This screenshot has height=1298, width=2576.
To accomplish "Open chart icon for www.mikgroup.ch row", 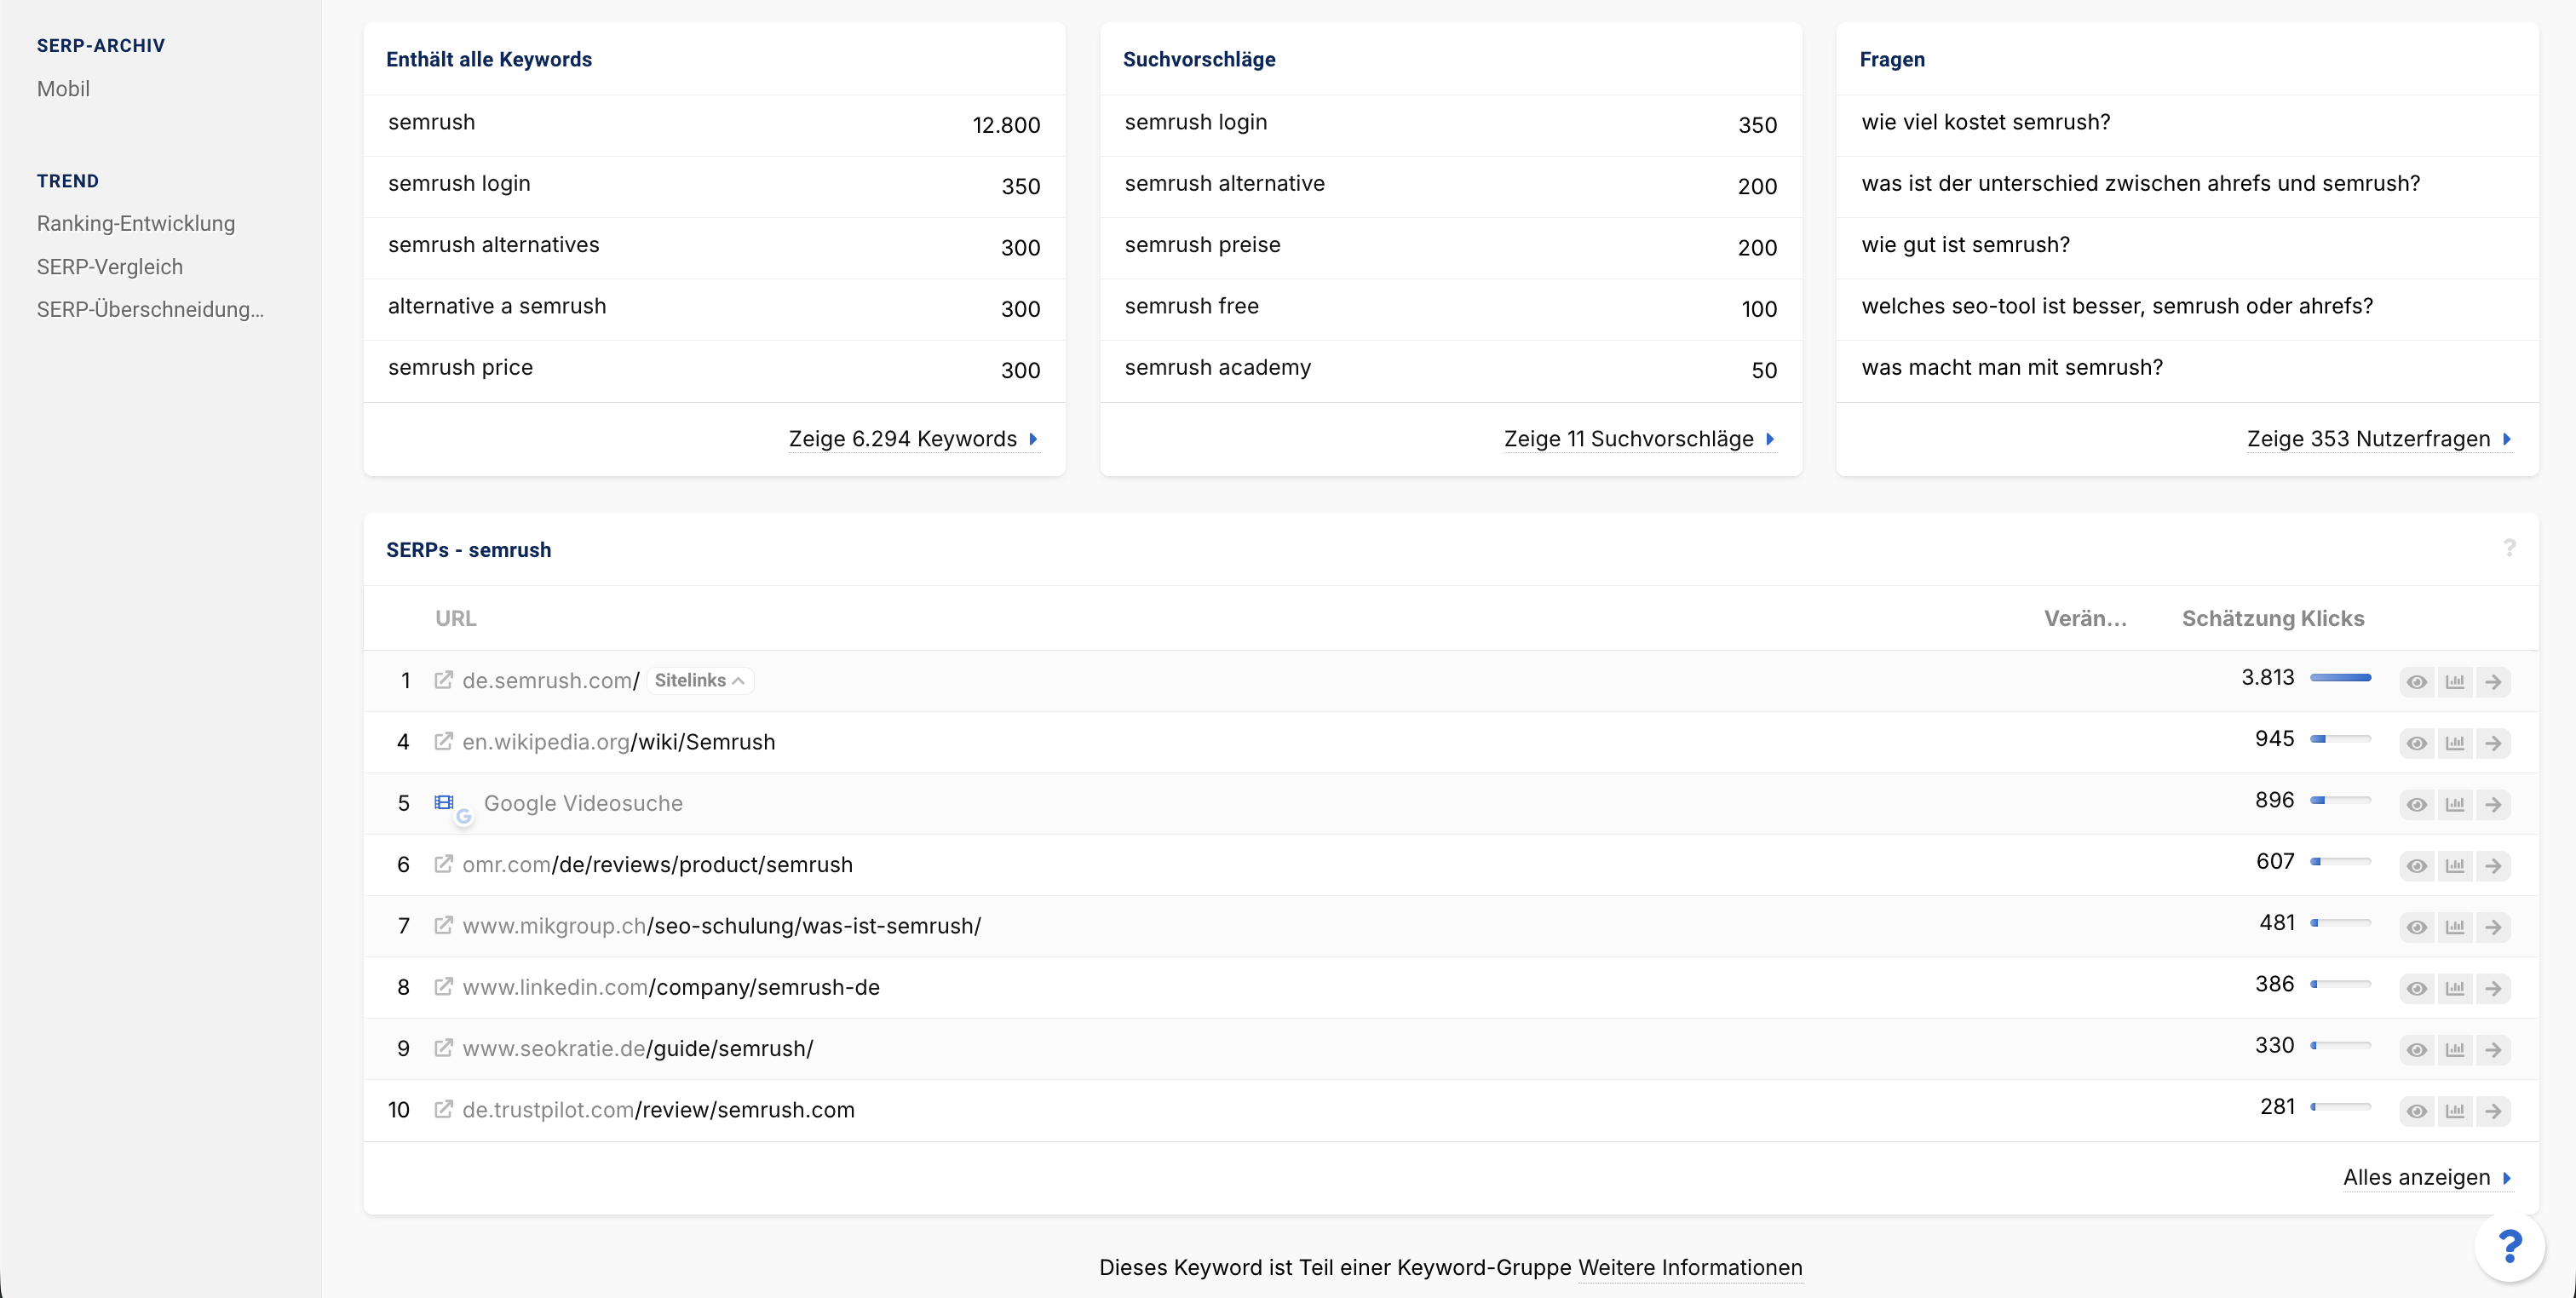I will 2455,927.
